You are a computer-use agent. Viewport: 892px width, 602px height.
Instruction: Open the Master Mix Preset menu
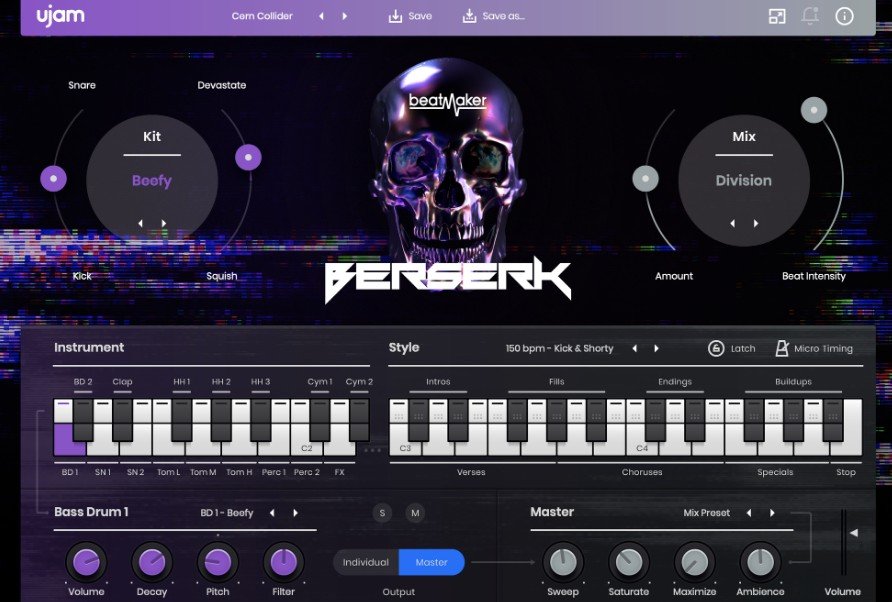707,513
